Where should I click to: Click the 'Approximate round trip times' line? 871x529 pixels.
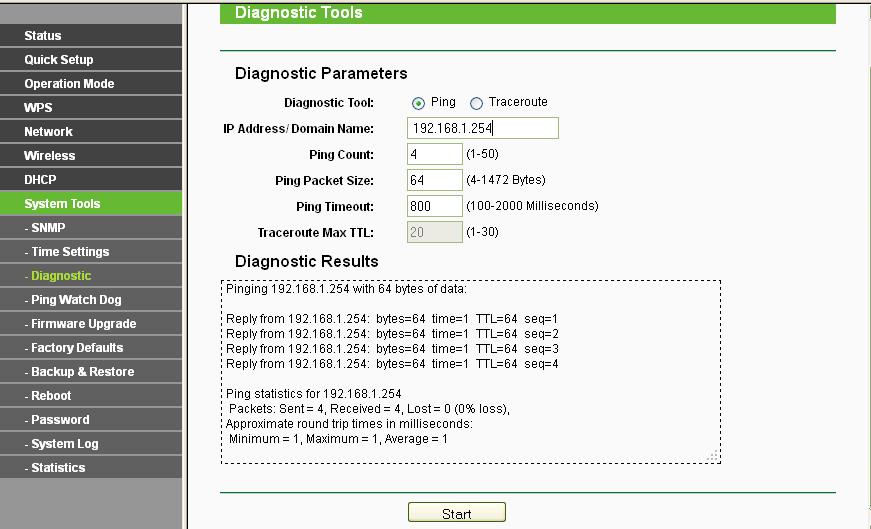(349, 424)
